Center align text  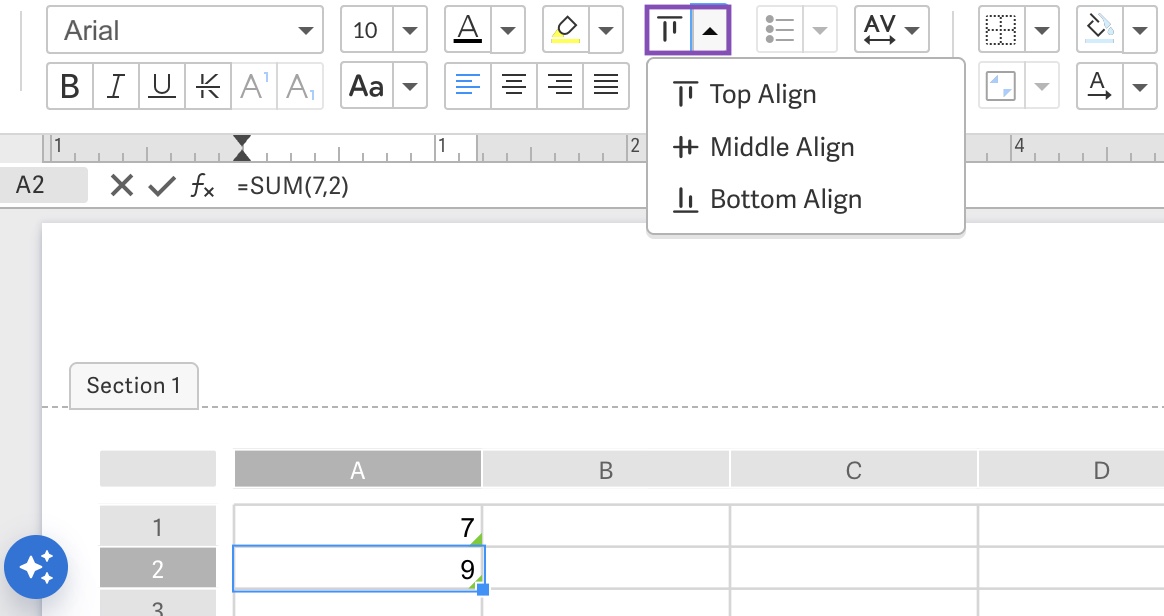pos(514,86)
